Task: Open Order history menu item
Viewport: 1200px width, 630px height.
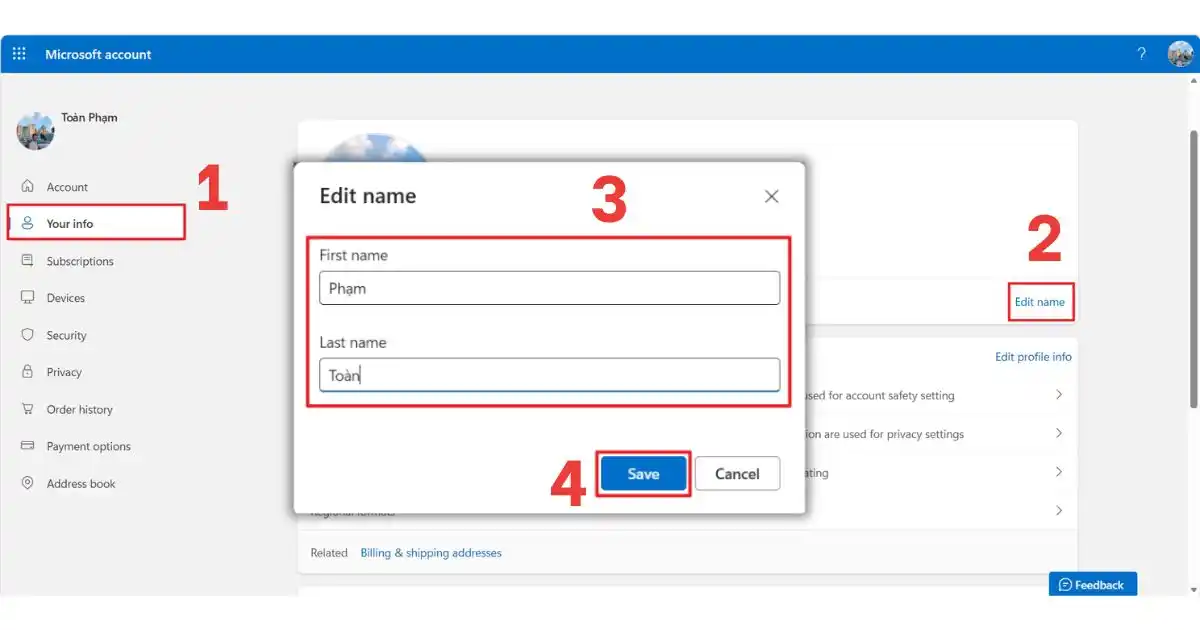Action: click(80, 409)
